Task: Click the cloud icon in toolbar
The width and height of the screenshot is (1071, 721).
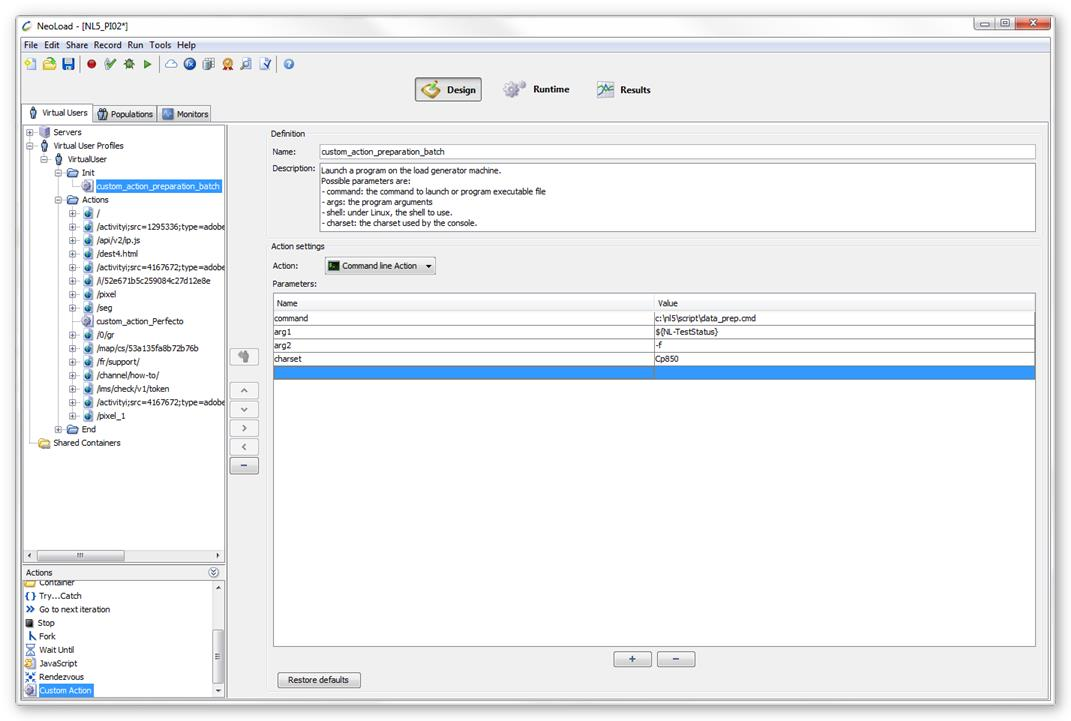Action: pos(171,64)
